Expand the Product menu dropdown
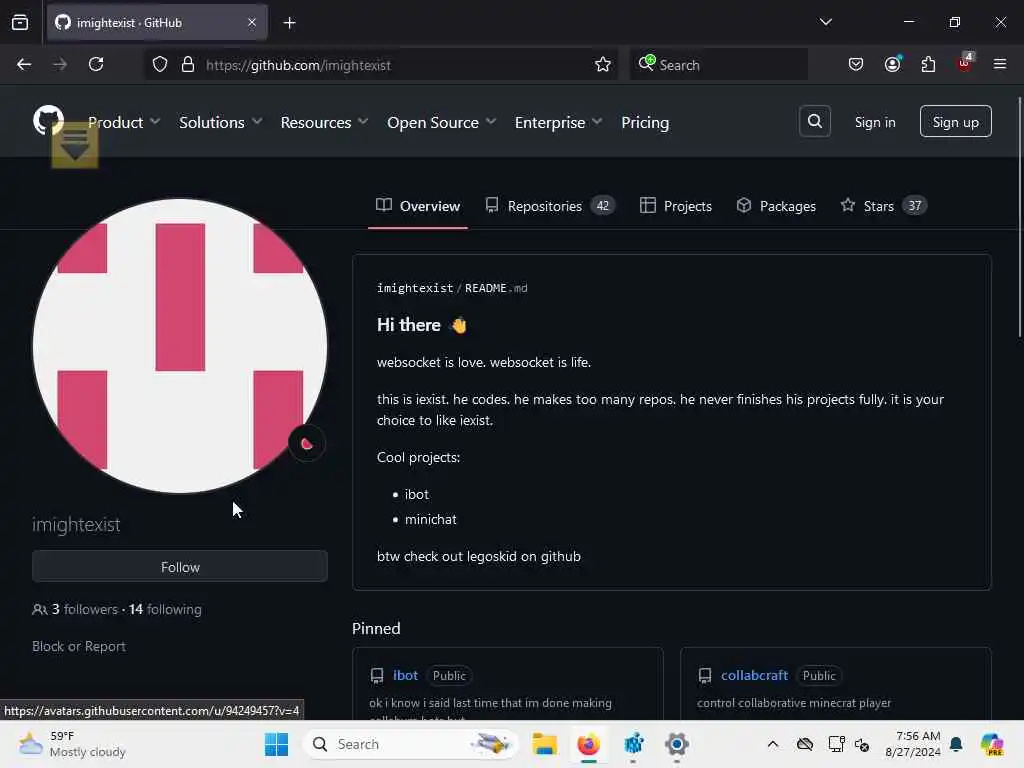Viewport: 1024px width, 768px height. tap(124, 122)
